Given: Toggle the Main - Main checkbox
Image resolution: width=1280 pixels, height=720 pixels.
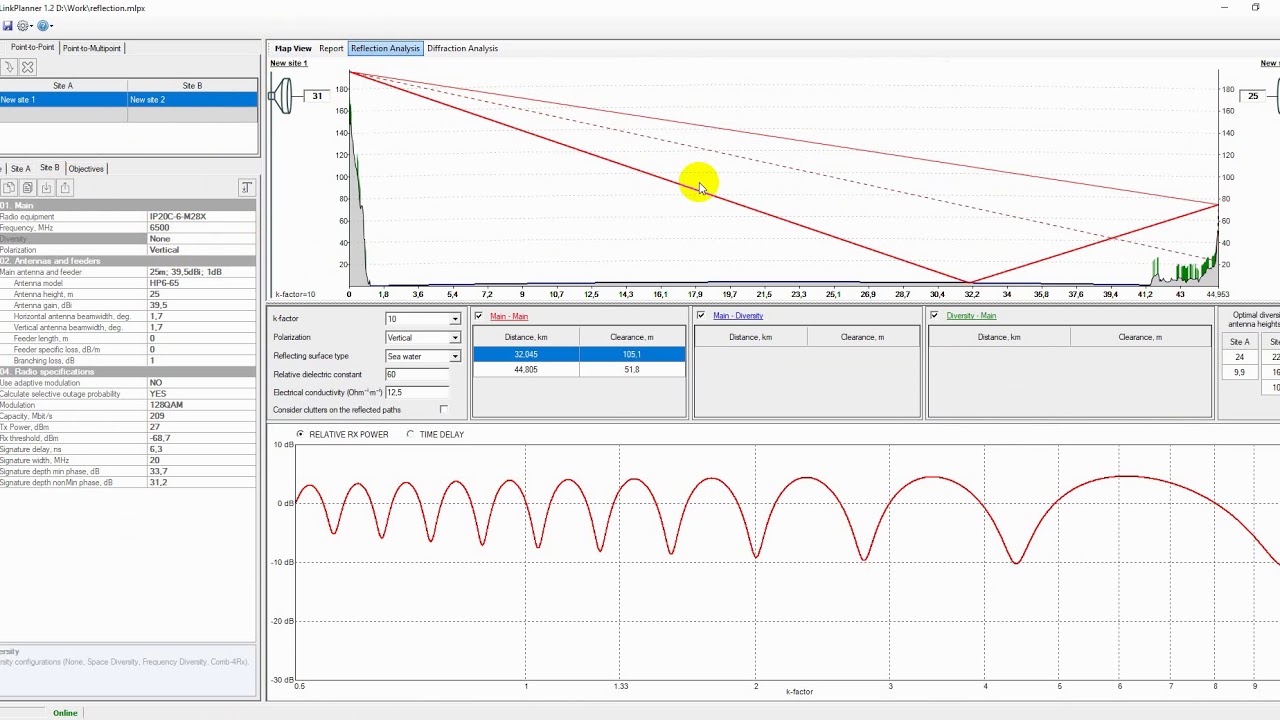Looking at the screenshot, I should pos(479,316).
